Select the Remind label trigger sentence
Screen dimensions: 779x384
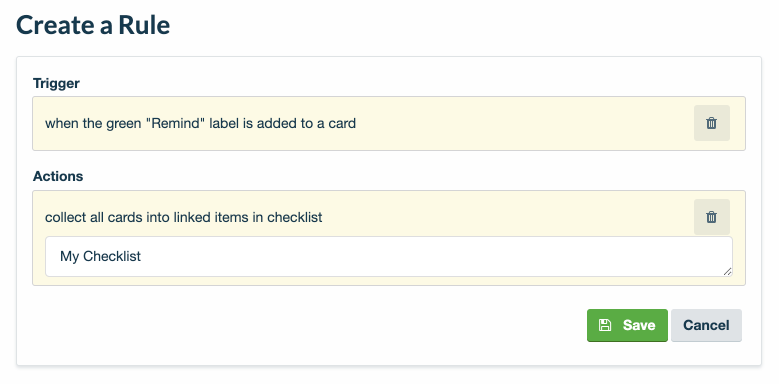(200, 123)
